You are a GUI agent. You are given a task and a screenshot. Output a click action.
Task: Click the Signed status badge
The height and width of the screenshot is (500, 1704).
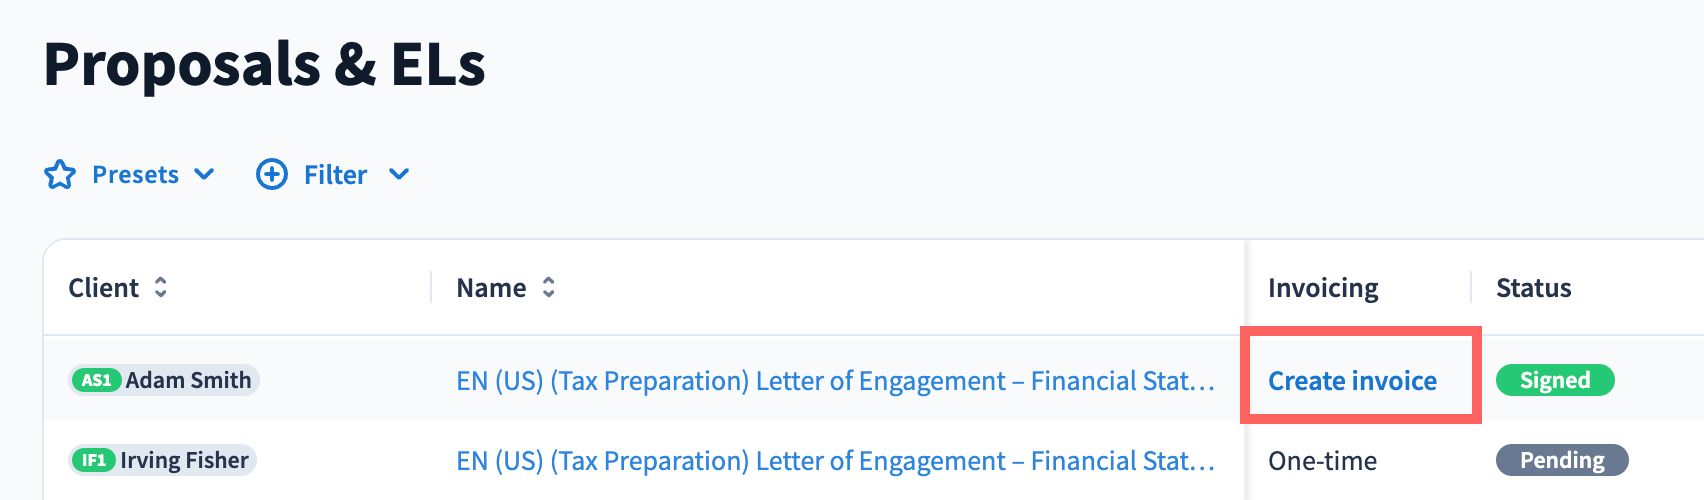tap(1554, 381)
